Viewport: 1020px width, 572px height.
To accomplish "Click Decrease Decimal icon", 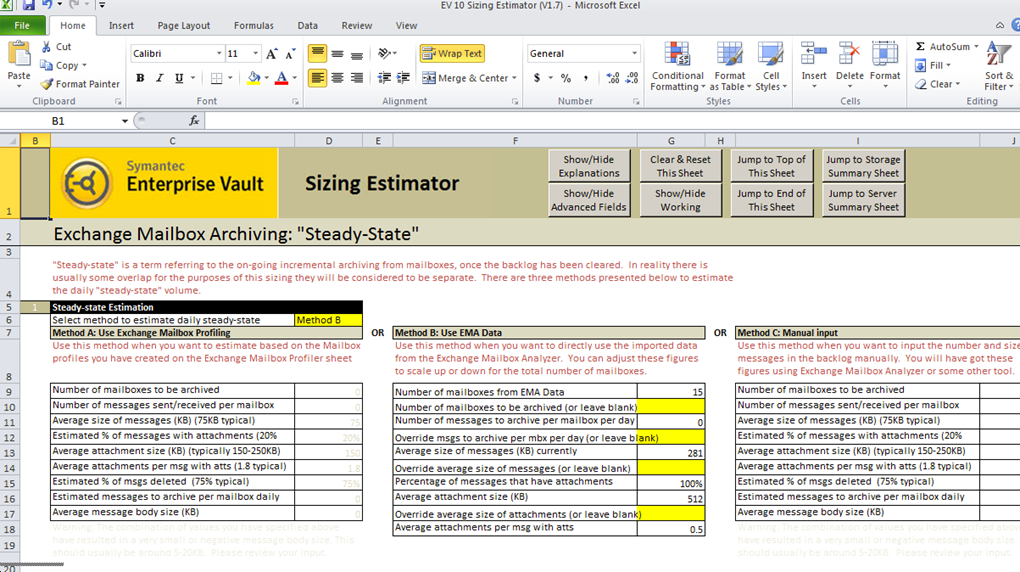I will 632,78.
